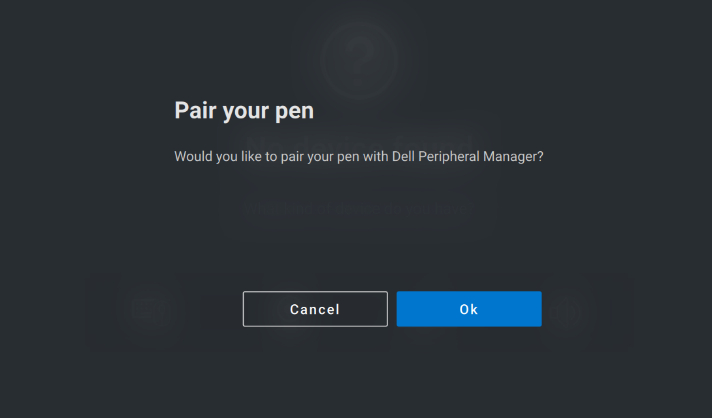The width and height of the screenshot is (712, 418).
Task: Select Cancel in the Pair your pen dialog
Action: (x=315, y=309)
